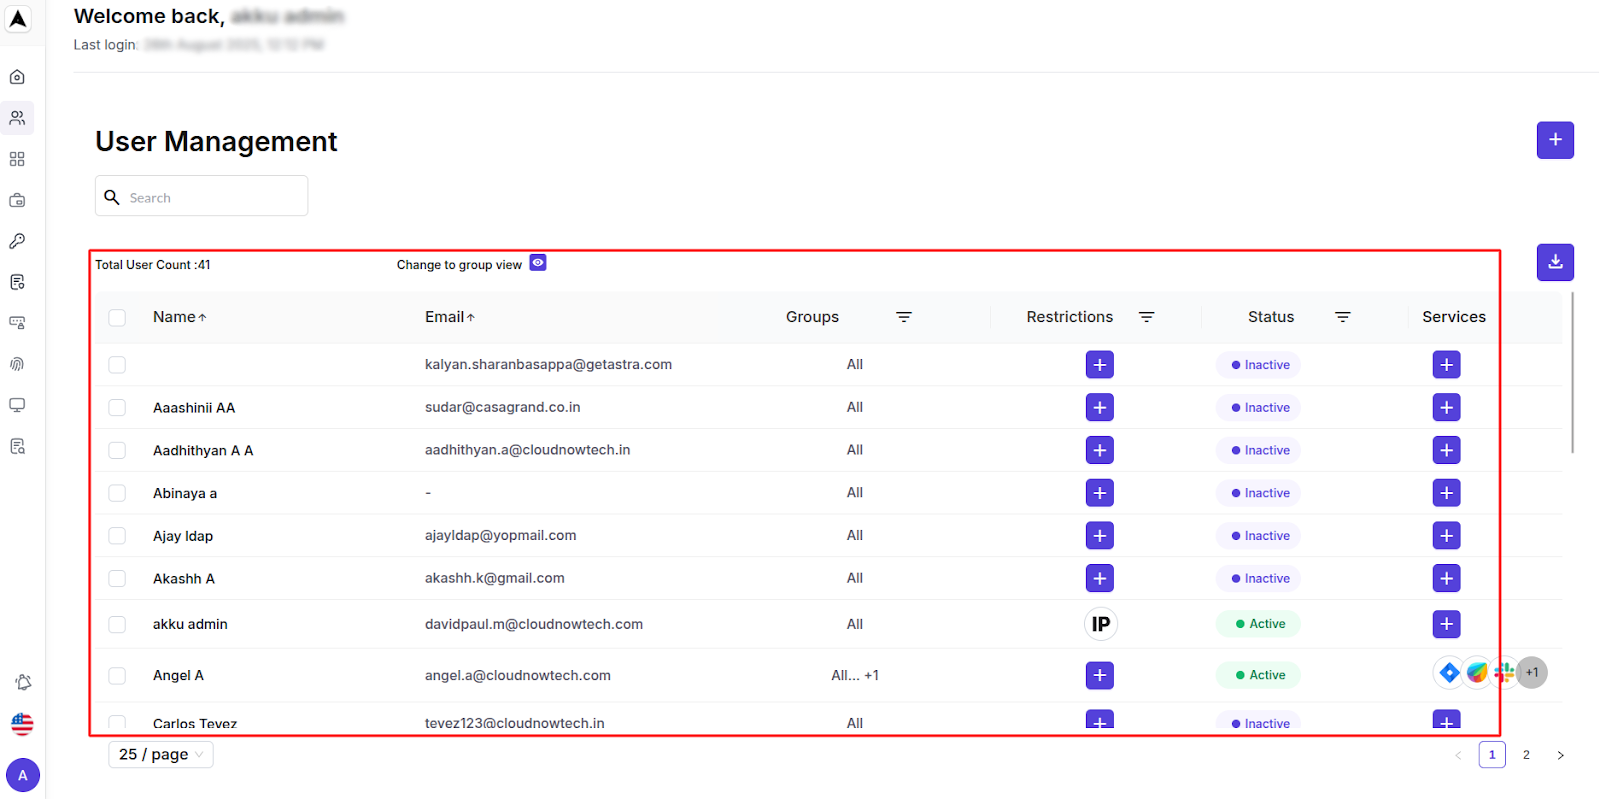The image size is (1600, 799).
Task: Open the Status column filter
Action: (1343, 317)
